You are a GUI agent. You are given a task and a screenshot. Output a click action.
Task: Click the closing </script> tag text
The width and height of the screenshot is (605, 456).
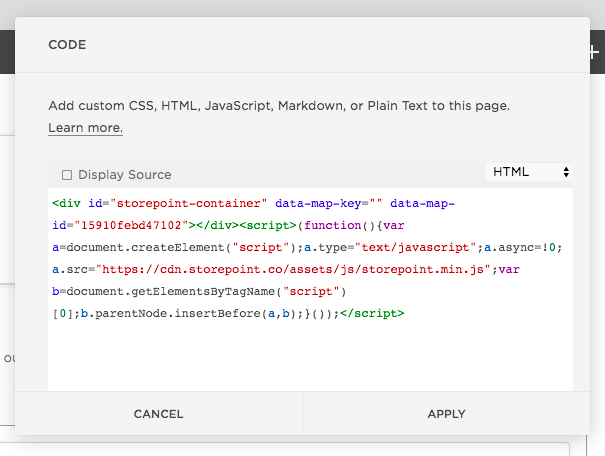point(372,313)
